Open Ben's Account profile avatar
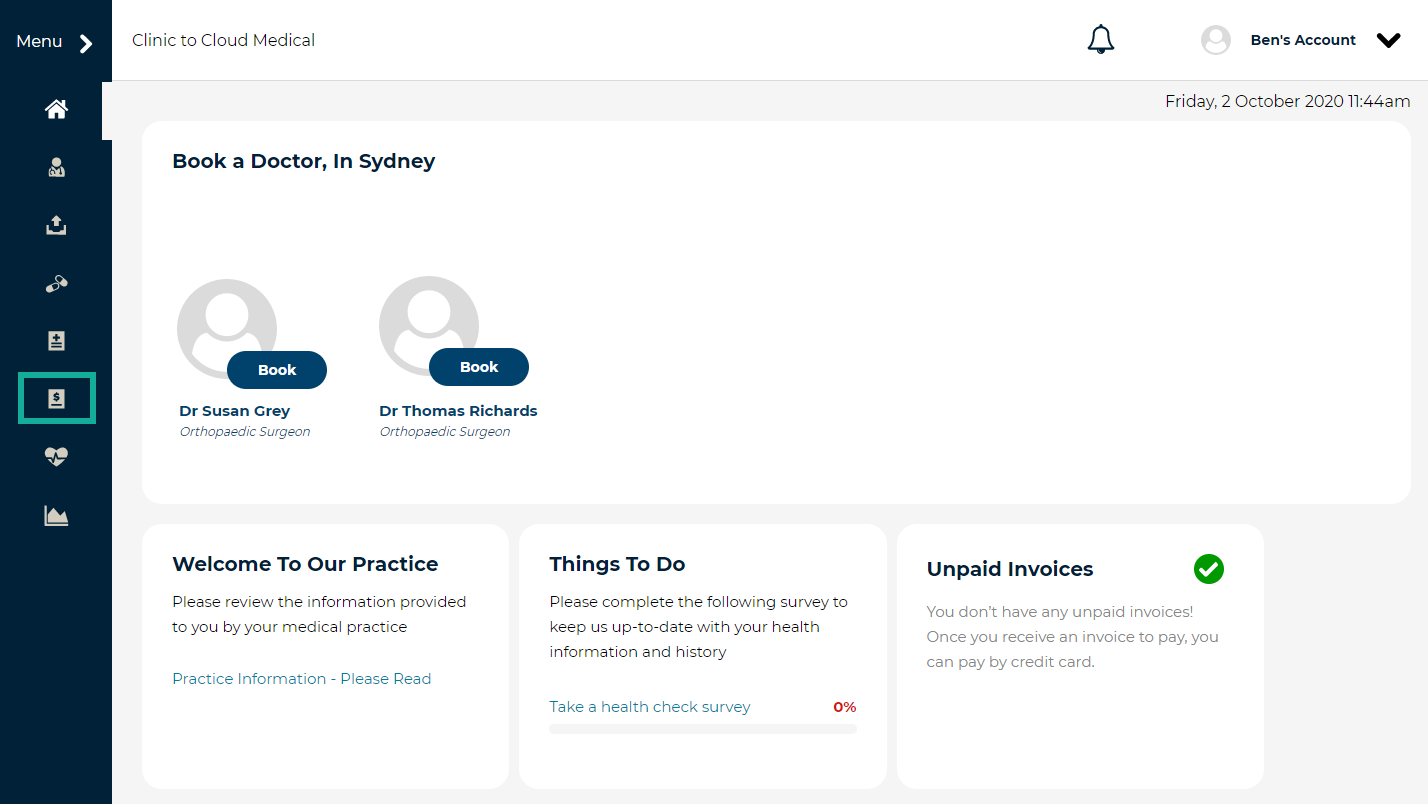Screen dimensions: 1428x804 point(1216,39)
